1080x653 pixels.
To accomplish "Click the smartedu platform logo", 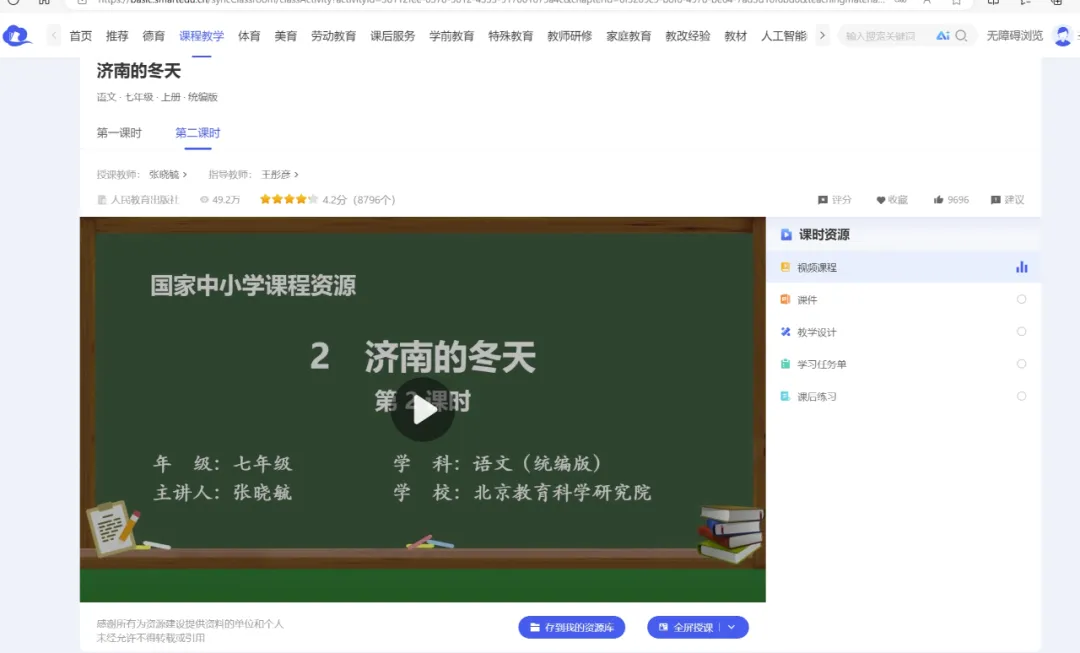I will (17, 35).
